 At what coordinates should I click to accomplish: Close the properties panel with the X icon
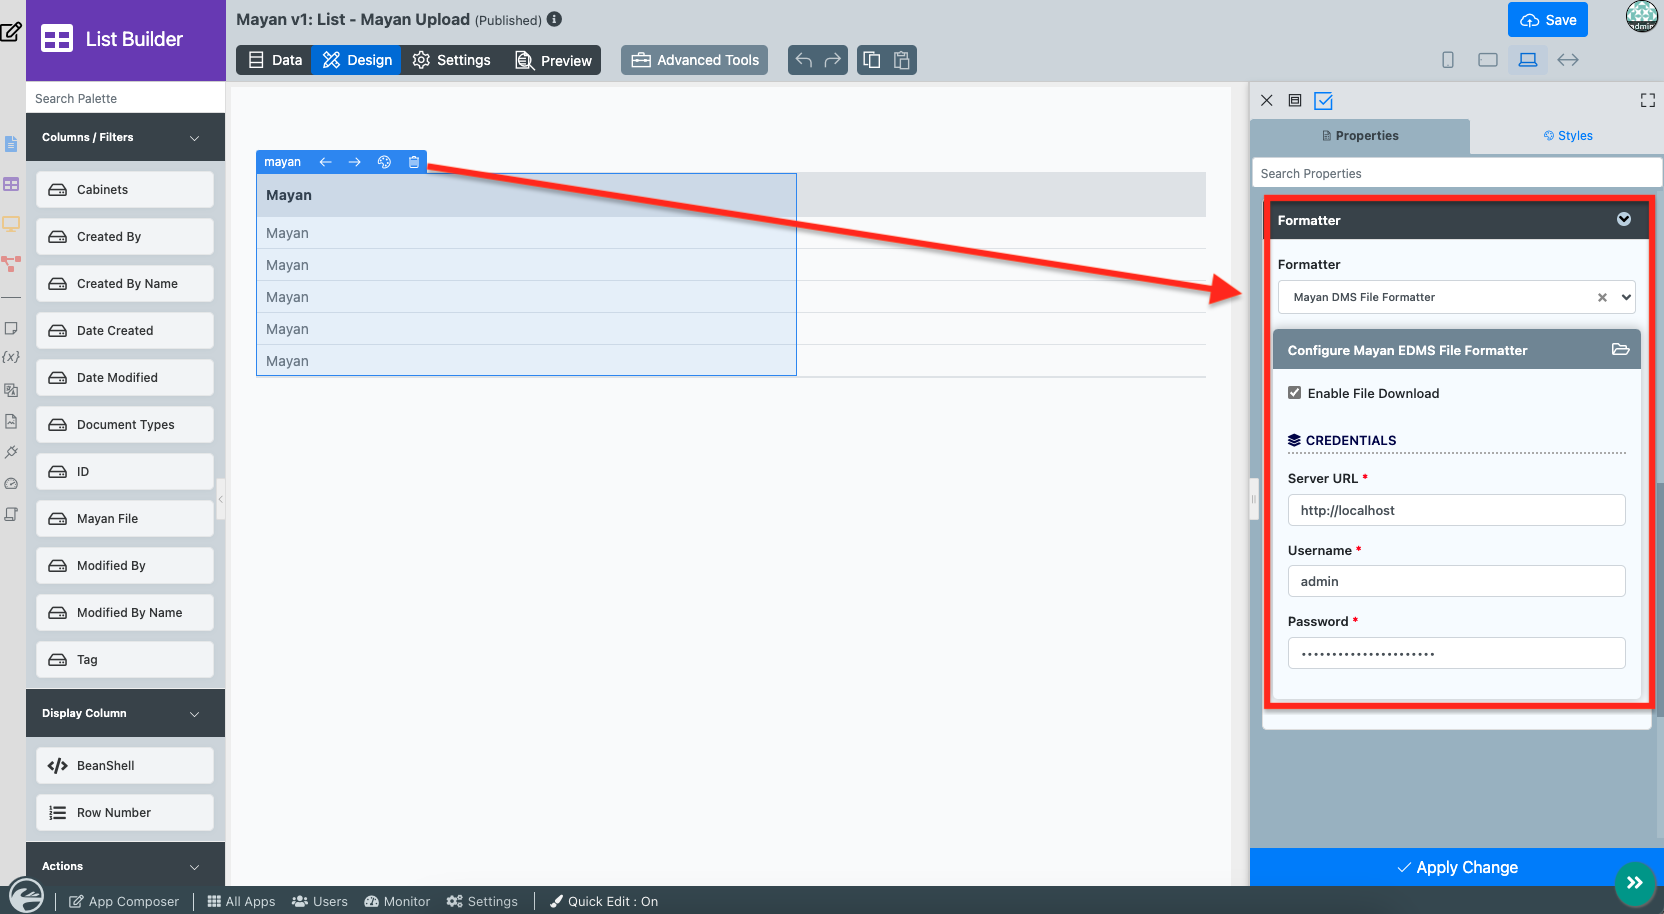pos(1267,100)
